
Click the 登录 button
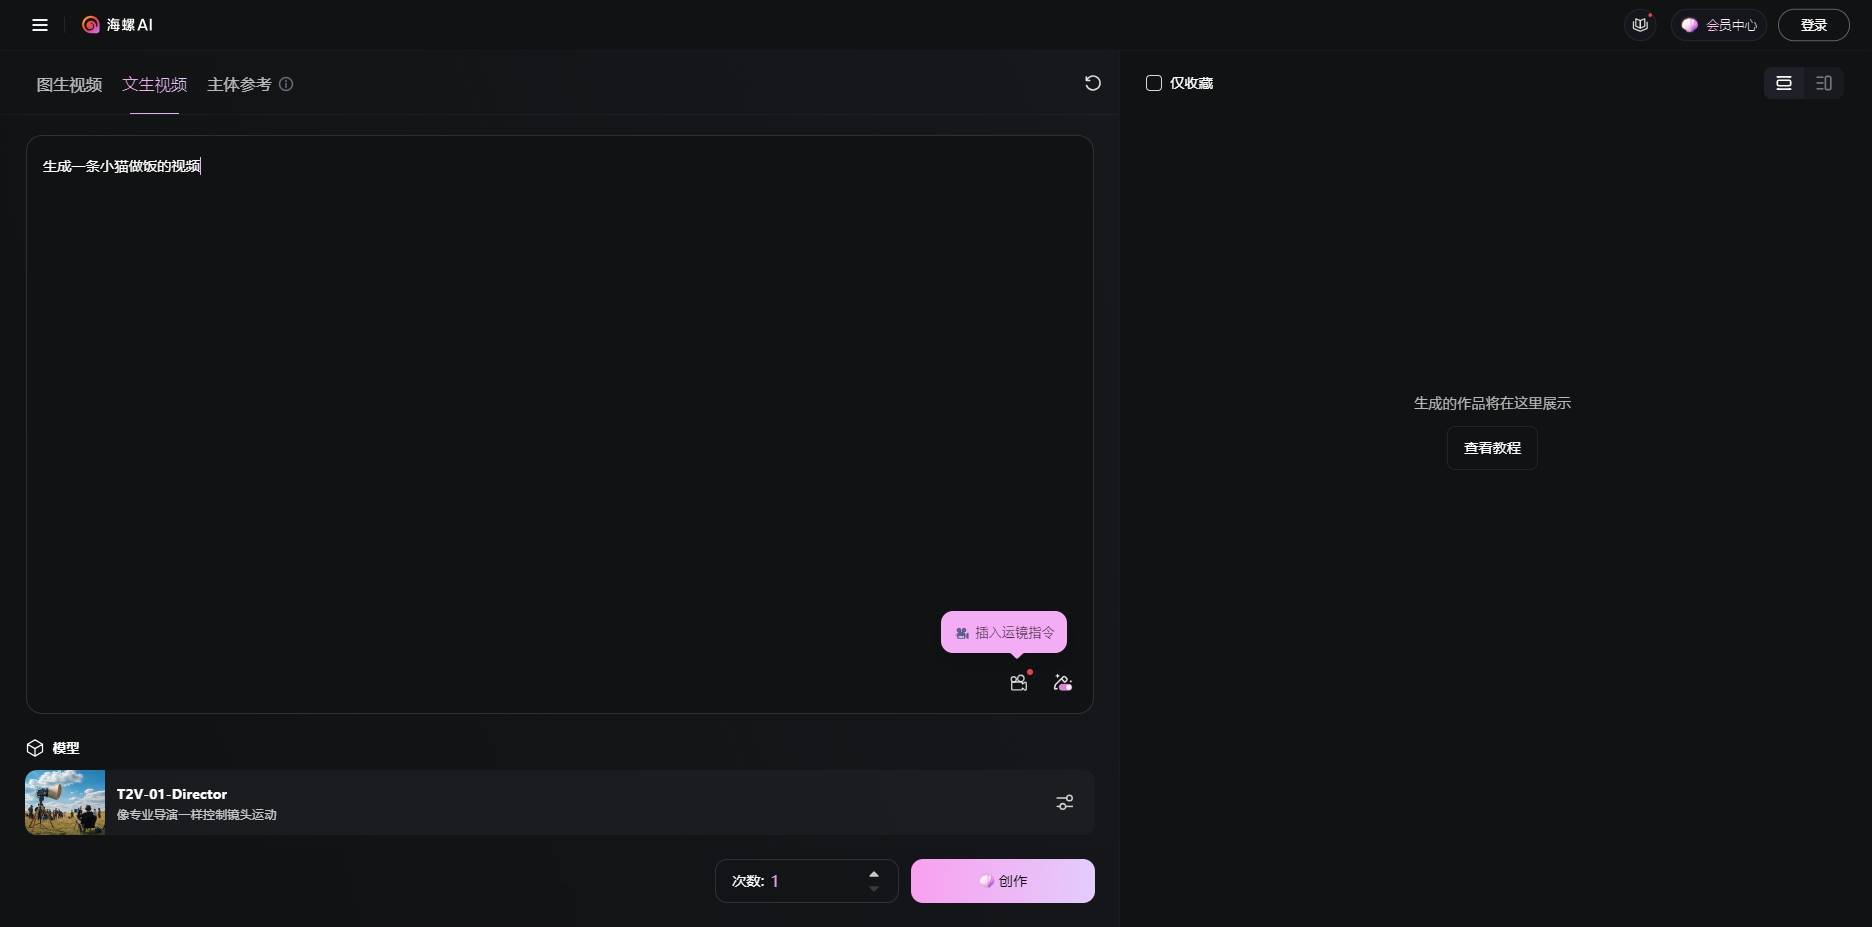(x=1814, y=25)
